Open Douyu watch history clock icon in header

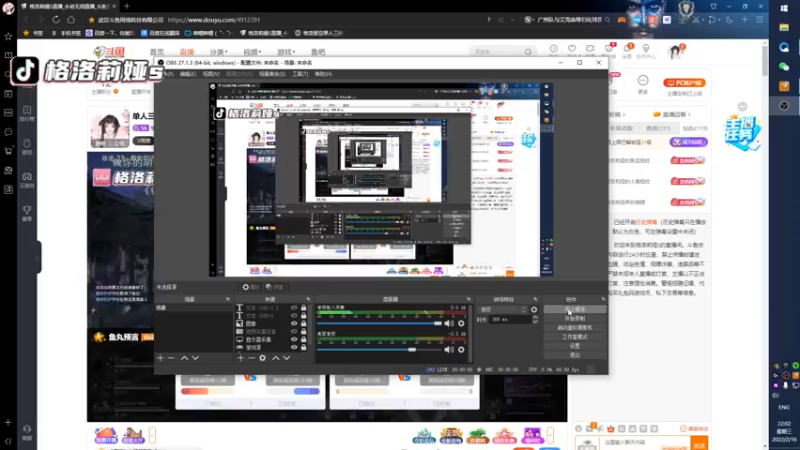click(x=554, y=49)
